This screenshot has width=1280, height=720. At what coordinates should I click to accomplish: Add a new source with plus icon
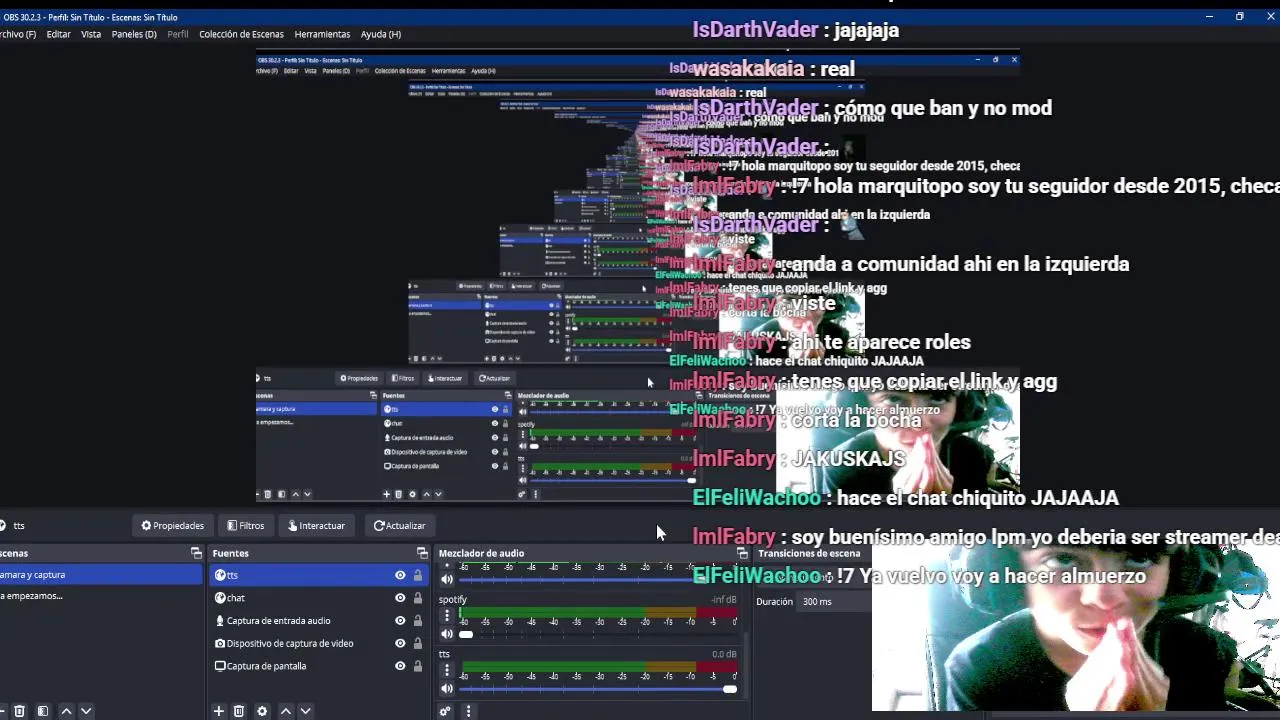(218, 711)
